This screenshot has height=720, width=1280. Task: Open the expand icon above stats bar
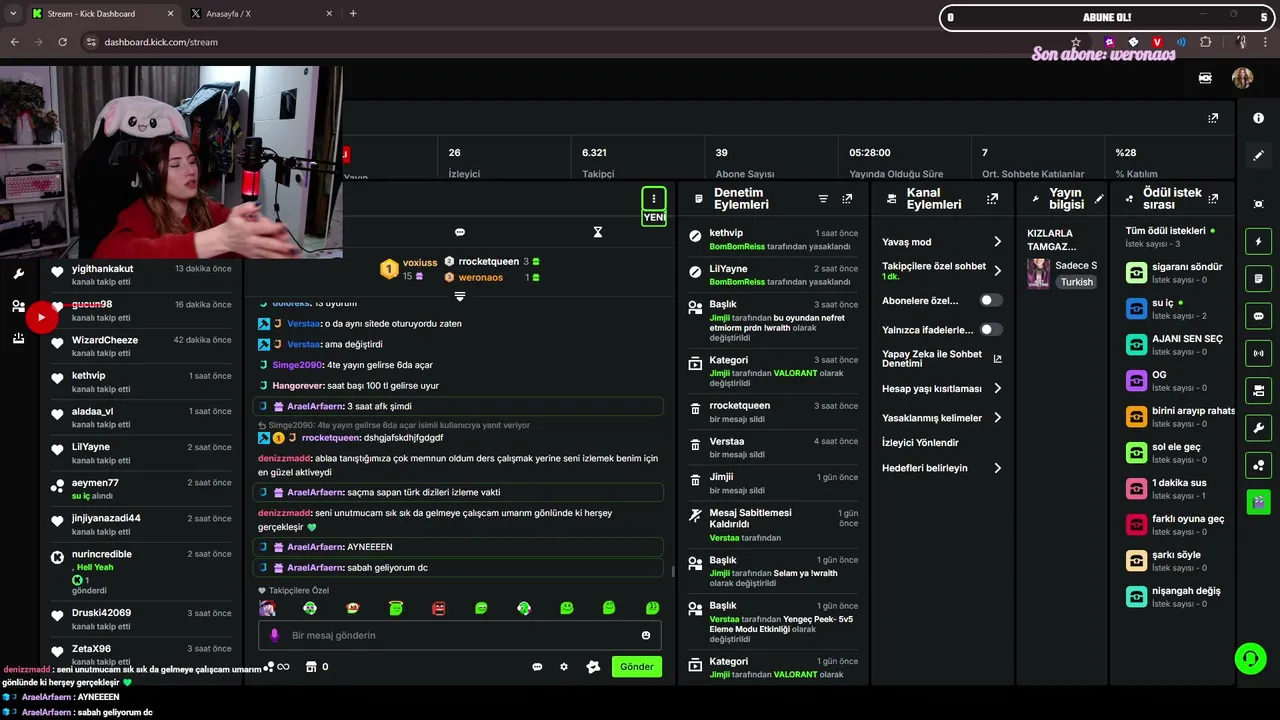tap(1213, 118)
